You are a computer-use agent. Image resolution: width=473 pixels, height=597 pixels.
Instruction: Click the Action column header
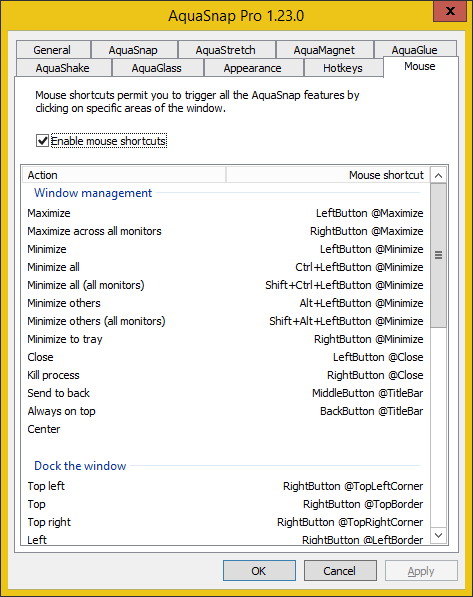tap(124, 175)
